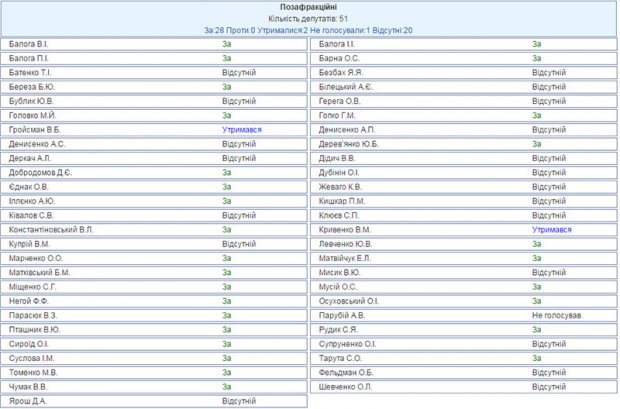Click the Не голосував status for Парубій
The height and width of the screenshot is (409, 620).
click(x=557, y=315)
